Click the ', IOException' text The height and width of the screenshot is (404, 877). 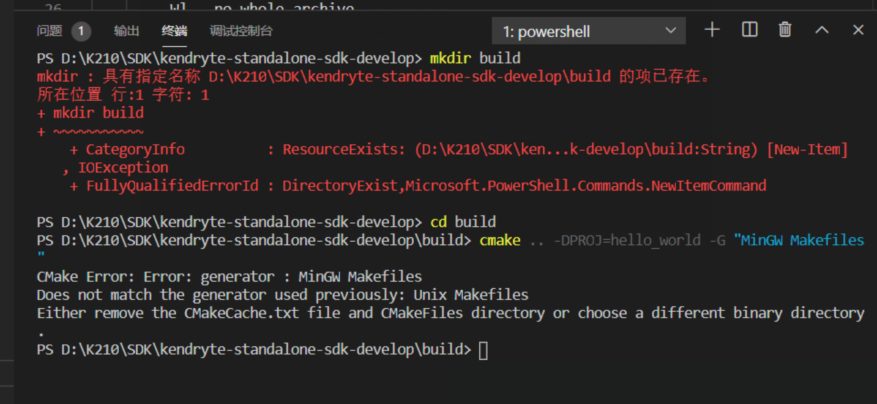[x=115, y=167]
